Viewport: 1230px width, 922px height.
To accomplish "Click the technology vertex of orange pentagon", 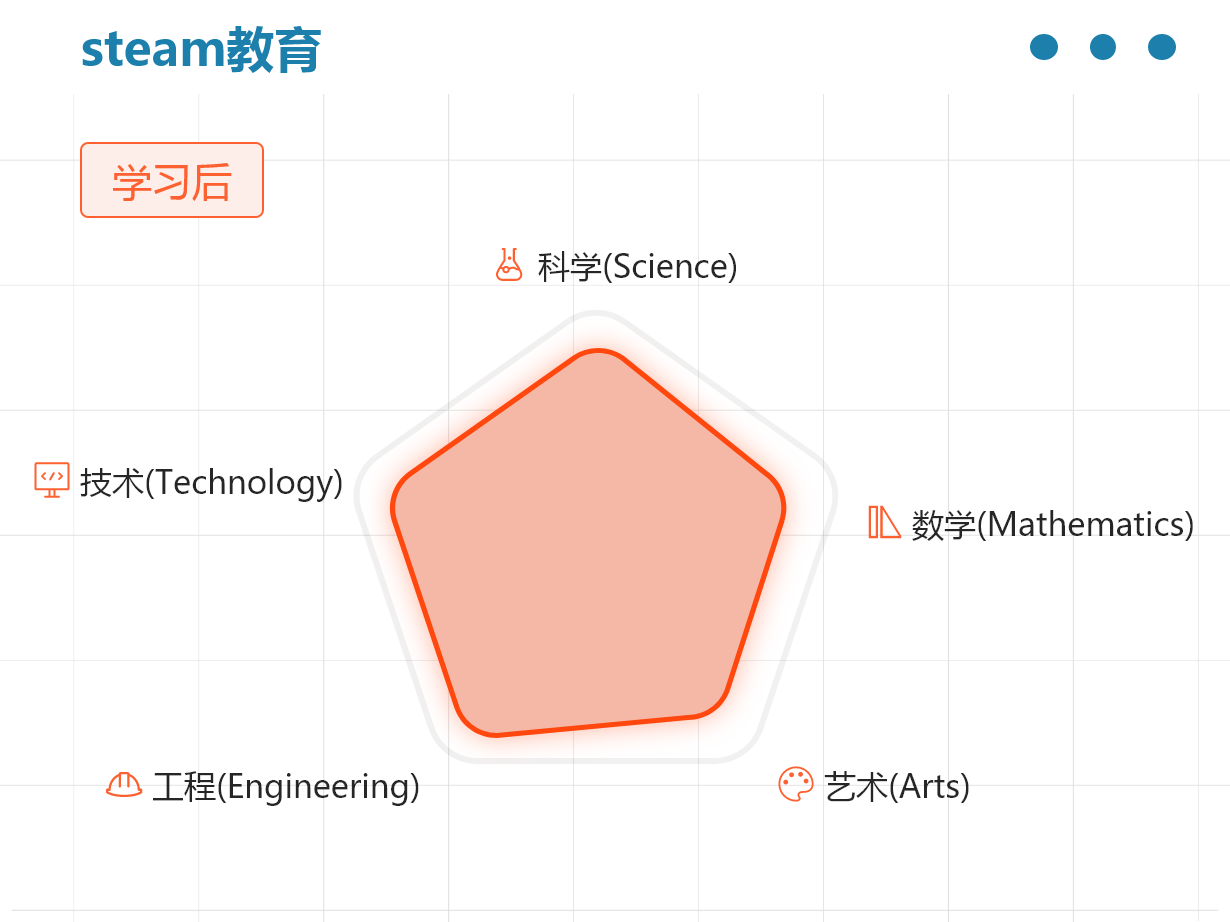I will coord(395,500).
